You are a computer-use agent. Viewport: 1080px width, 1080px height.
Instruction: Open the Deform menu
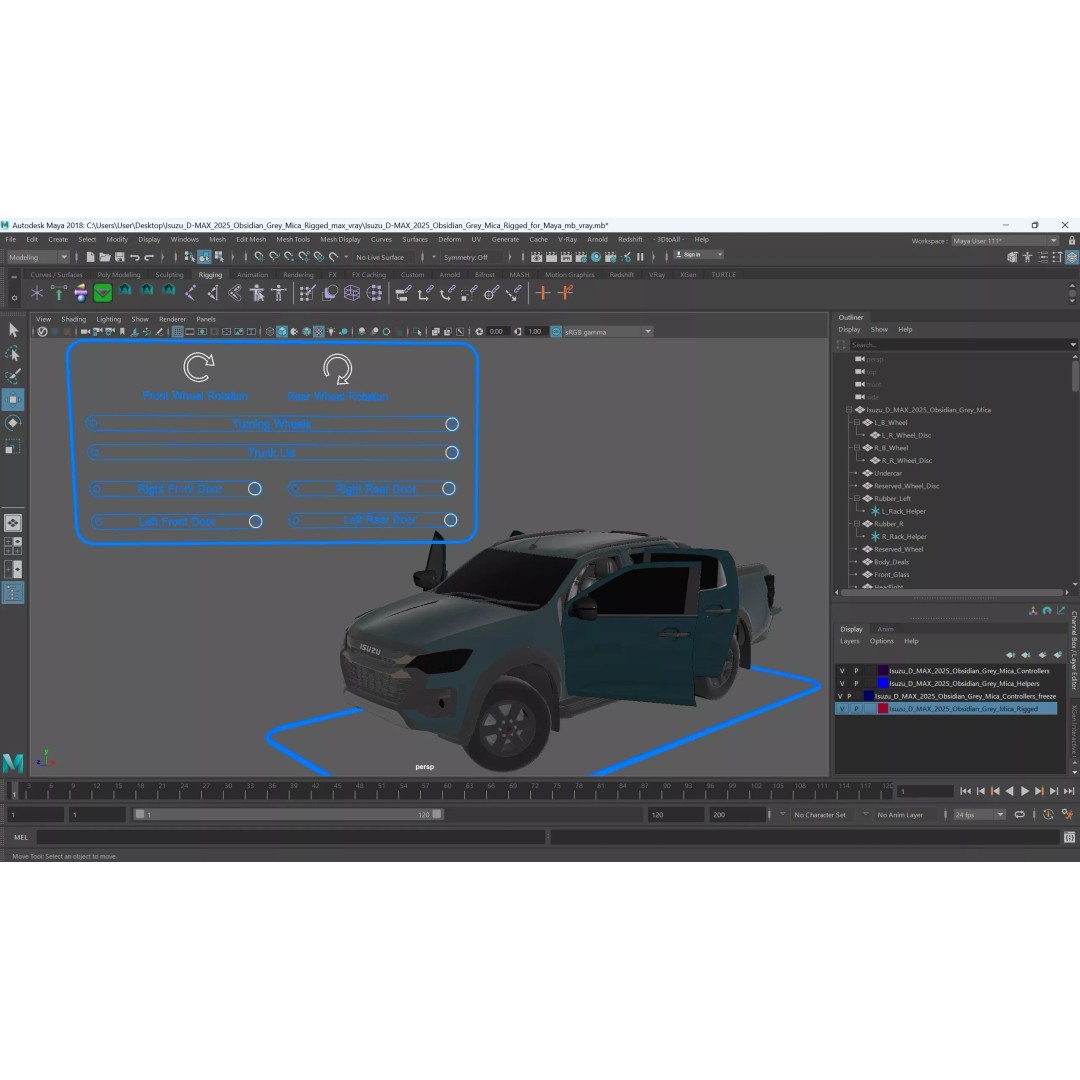[x=449, y=240]
